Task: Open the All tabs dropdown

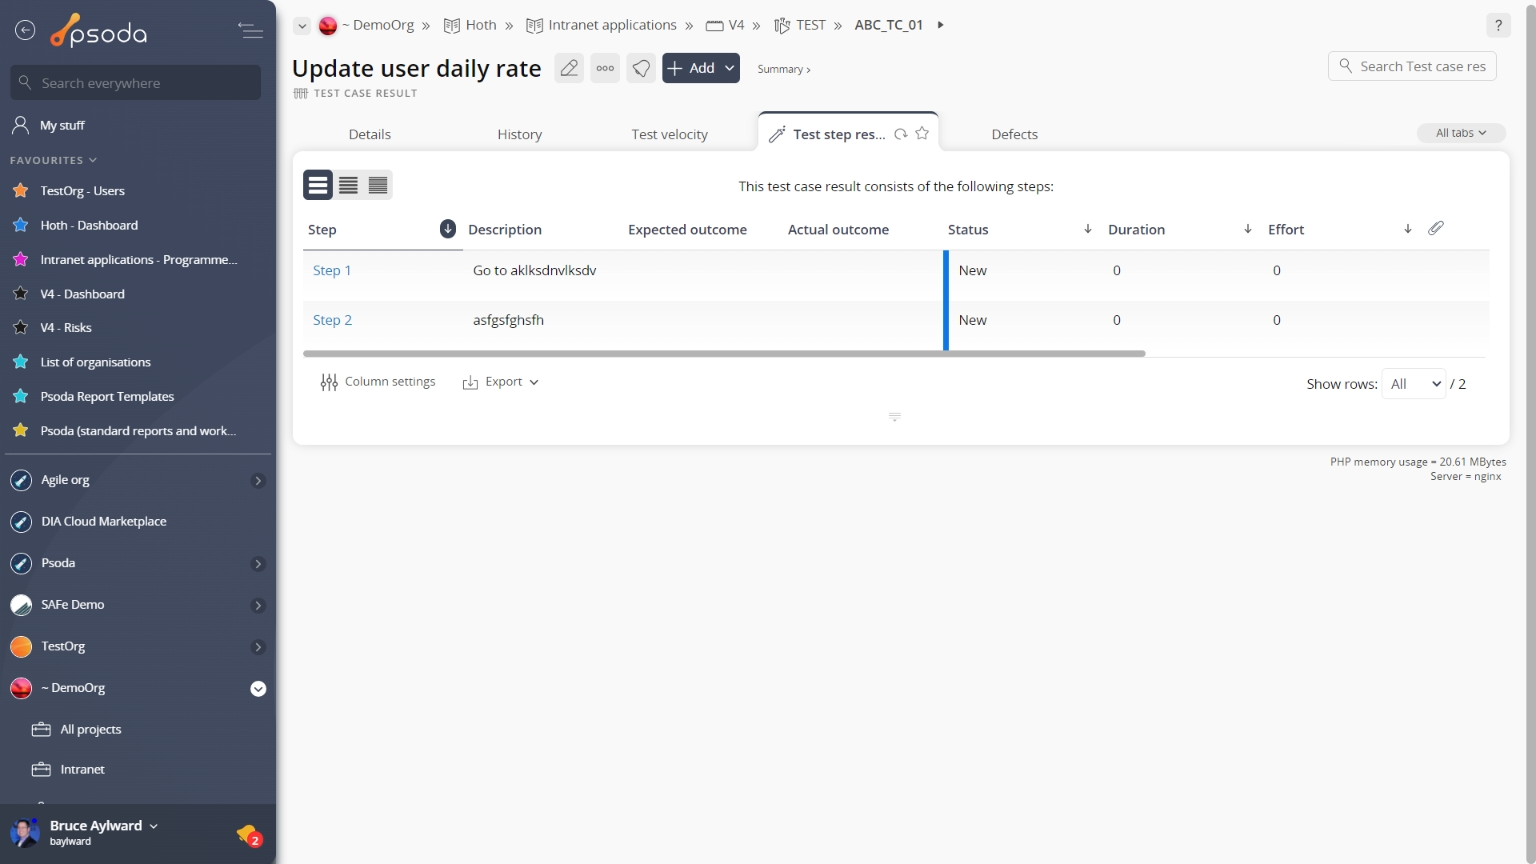Action: pyautogui.click(x=1461, y=133)
